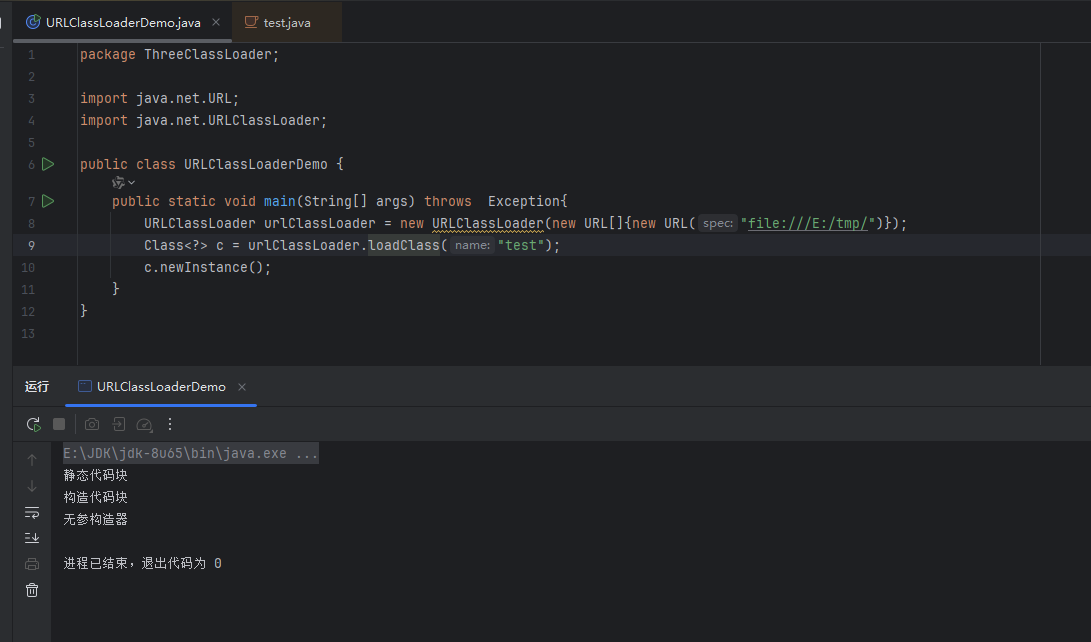
Task: Toggle soft-wrap in the console
Action: point(32,512)
